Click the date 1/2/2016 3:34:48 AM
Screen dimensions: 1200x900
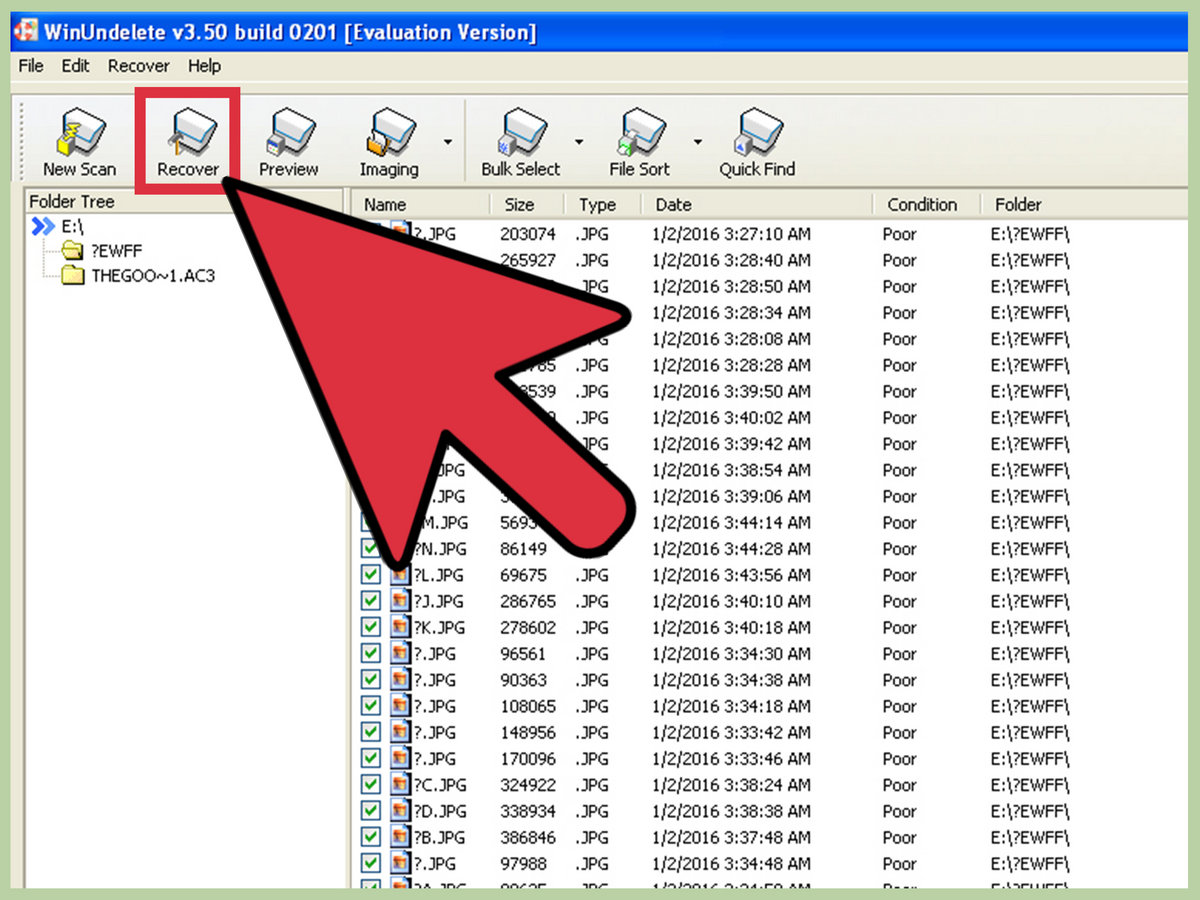coord(733,862)
